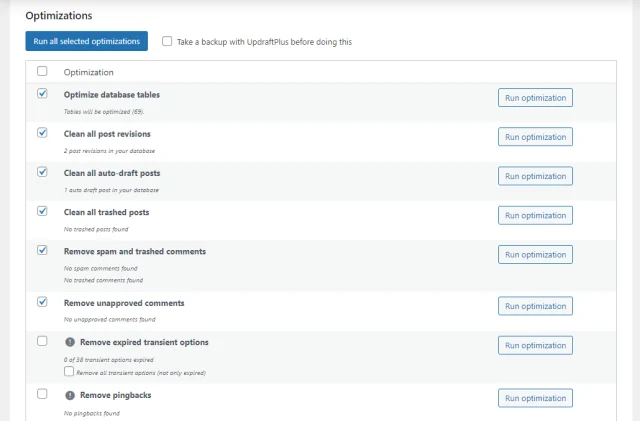This screenshot has width=640, height=421.
Task: Toggle the select-all Optimization header checkbox
Action: pos(42,72)
